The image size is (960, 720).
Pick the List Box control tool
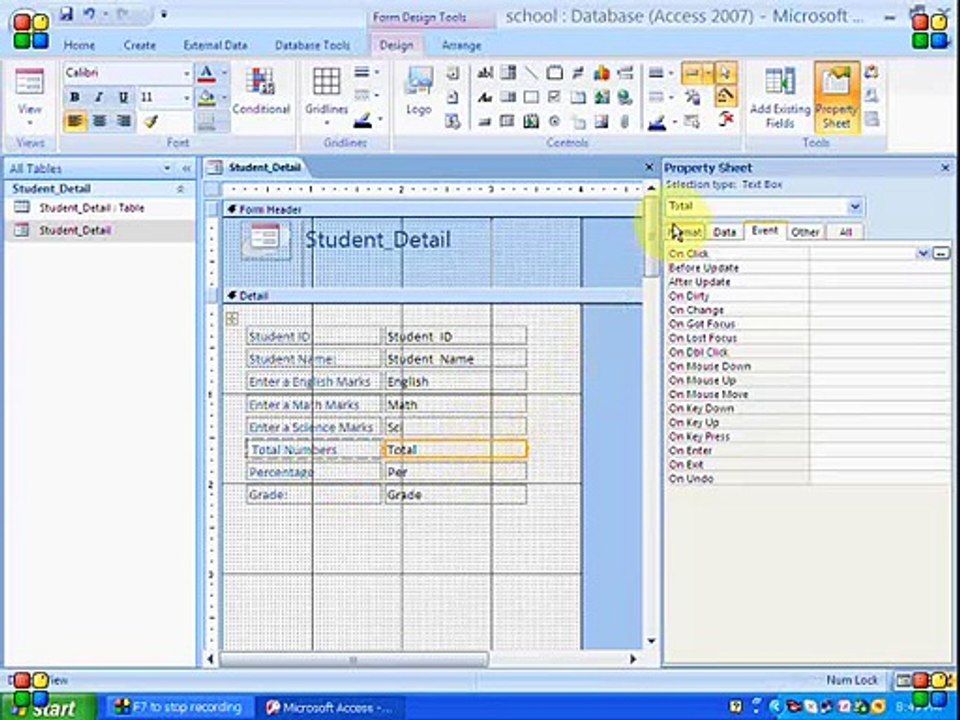pyautogui.click(x=508, y=97)
